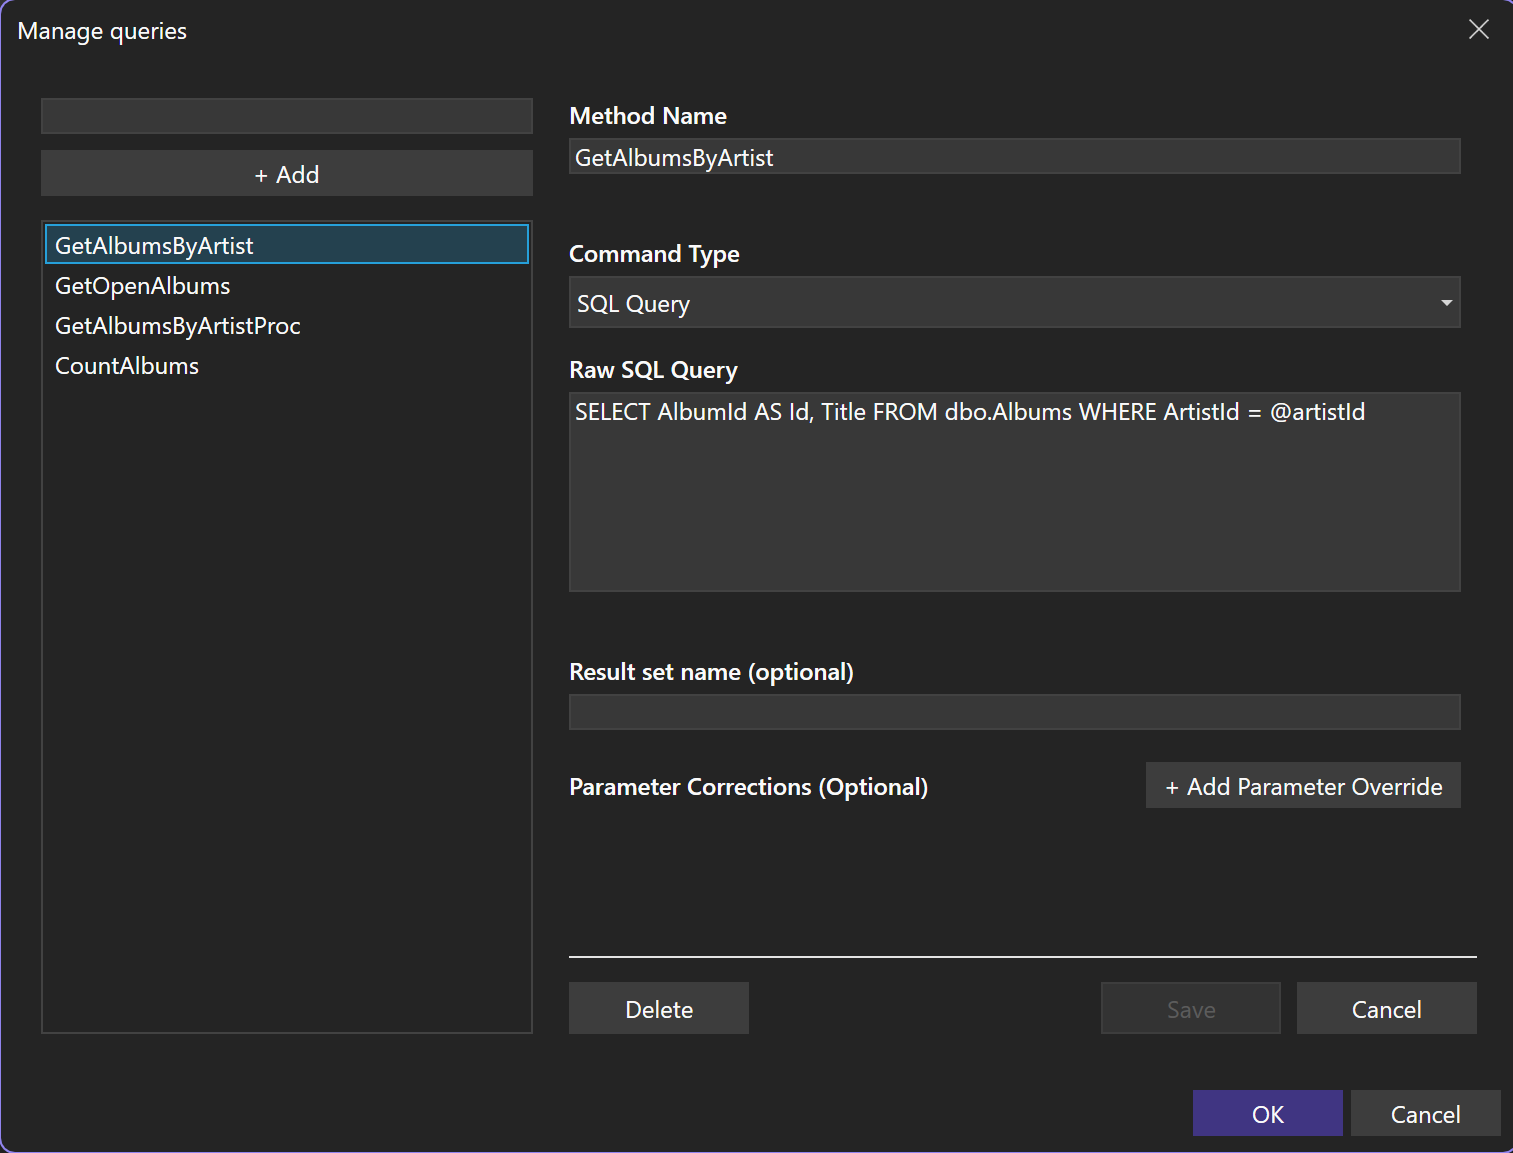
Task: Click the Cancel button next to Save
Action: (1386, 1009)
